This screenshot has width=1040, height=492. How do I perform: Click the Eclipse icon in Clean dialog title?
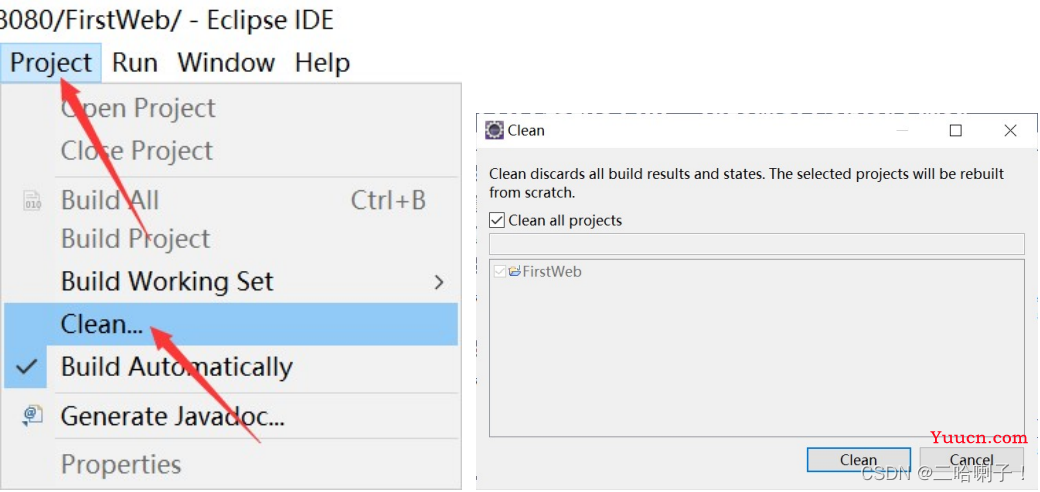click(x=495, y=130)
